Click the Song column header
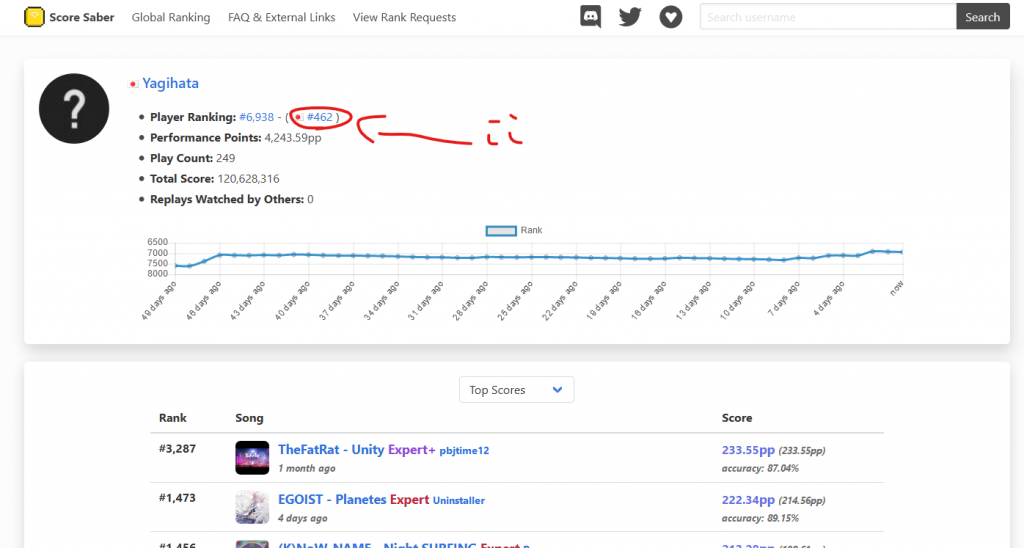The height and width of the screenshot is (548, 1024). click(249, 418)
